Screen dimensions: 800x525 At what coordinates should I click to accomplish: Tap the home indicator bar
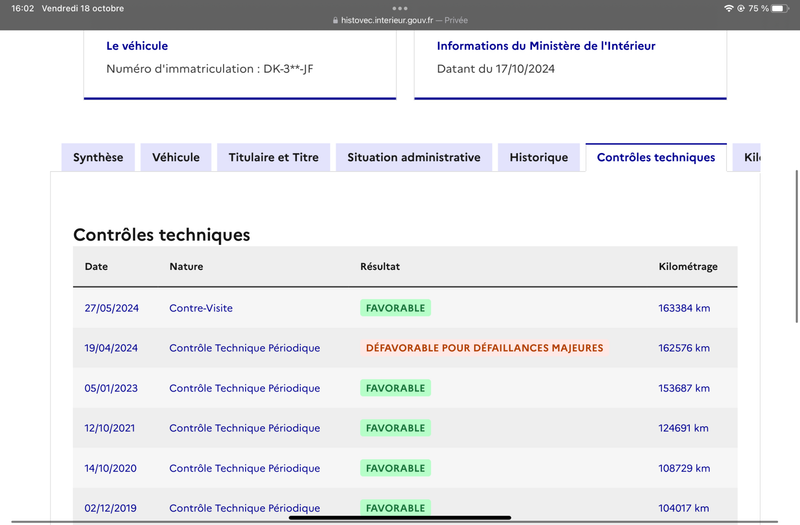400,517
